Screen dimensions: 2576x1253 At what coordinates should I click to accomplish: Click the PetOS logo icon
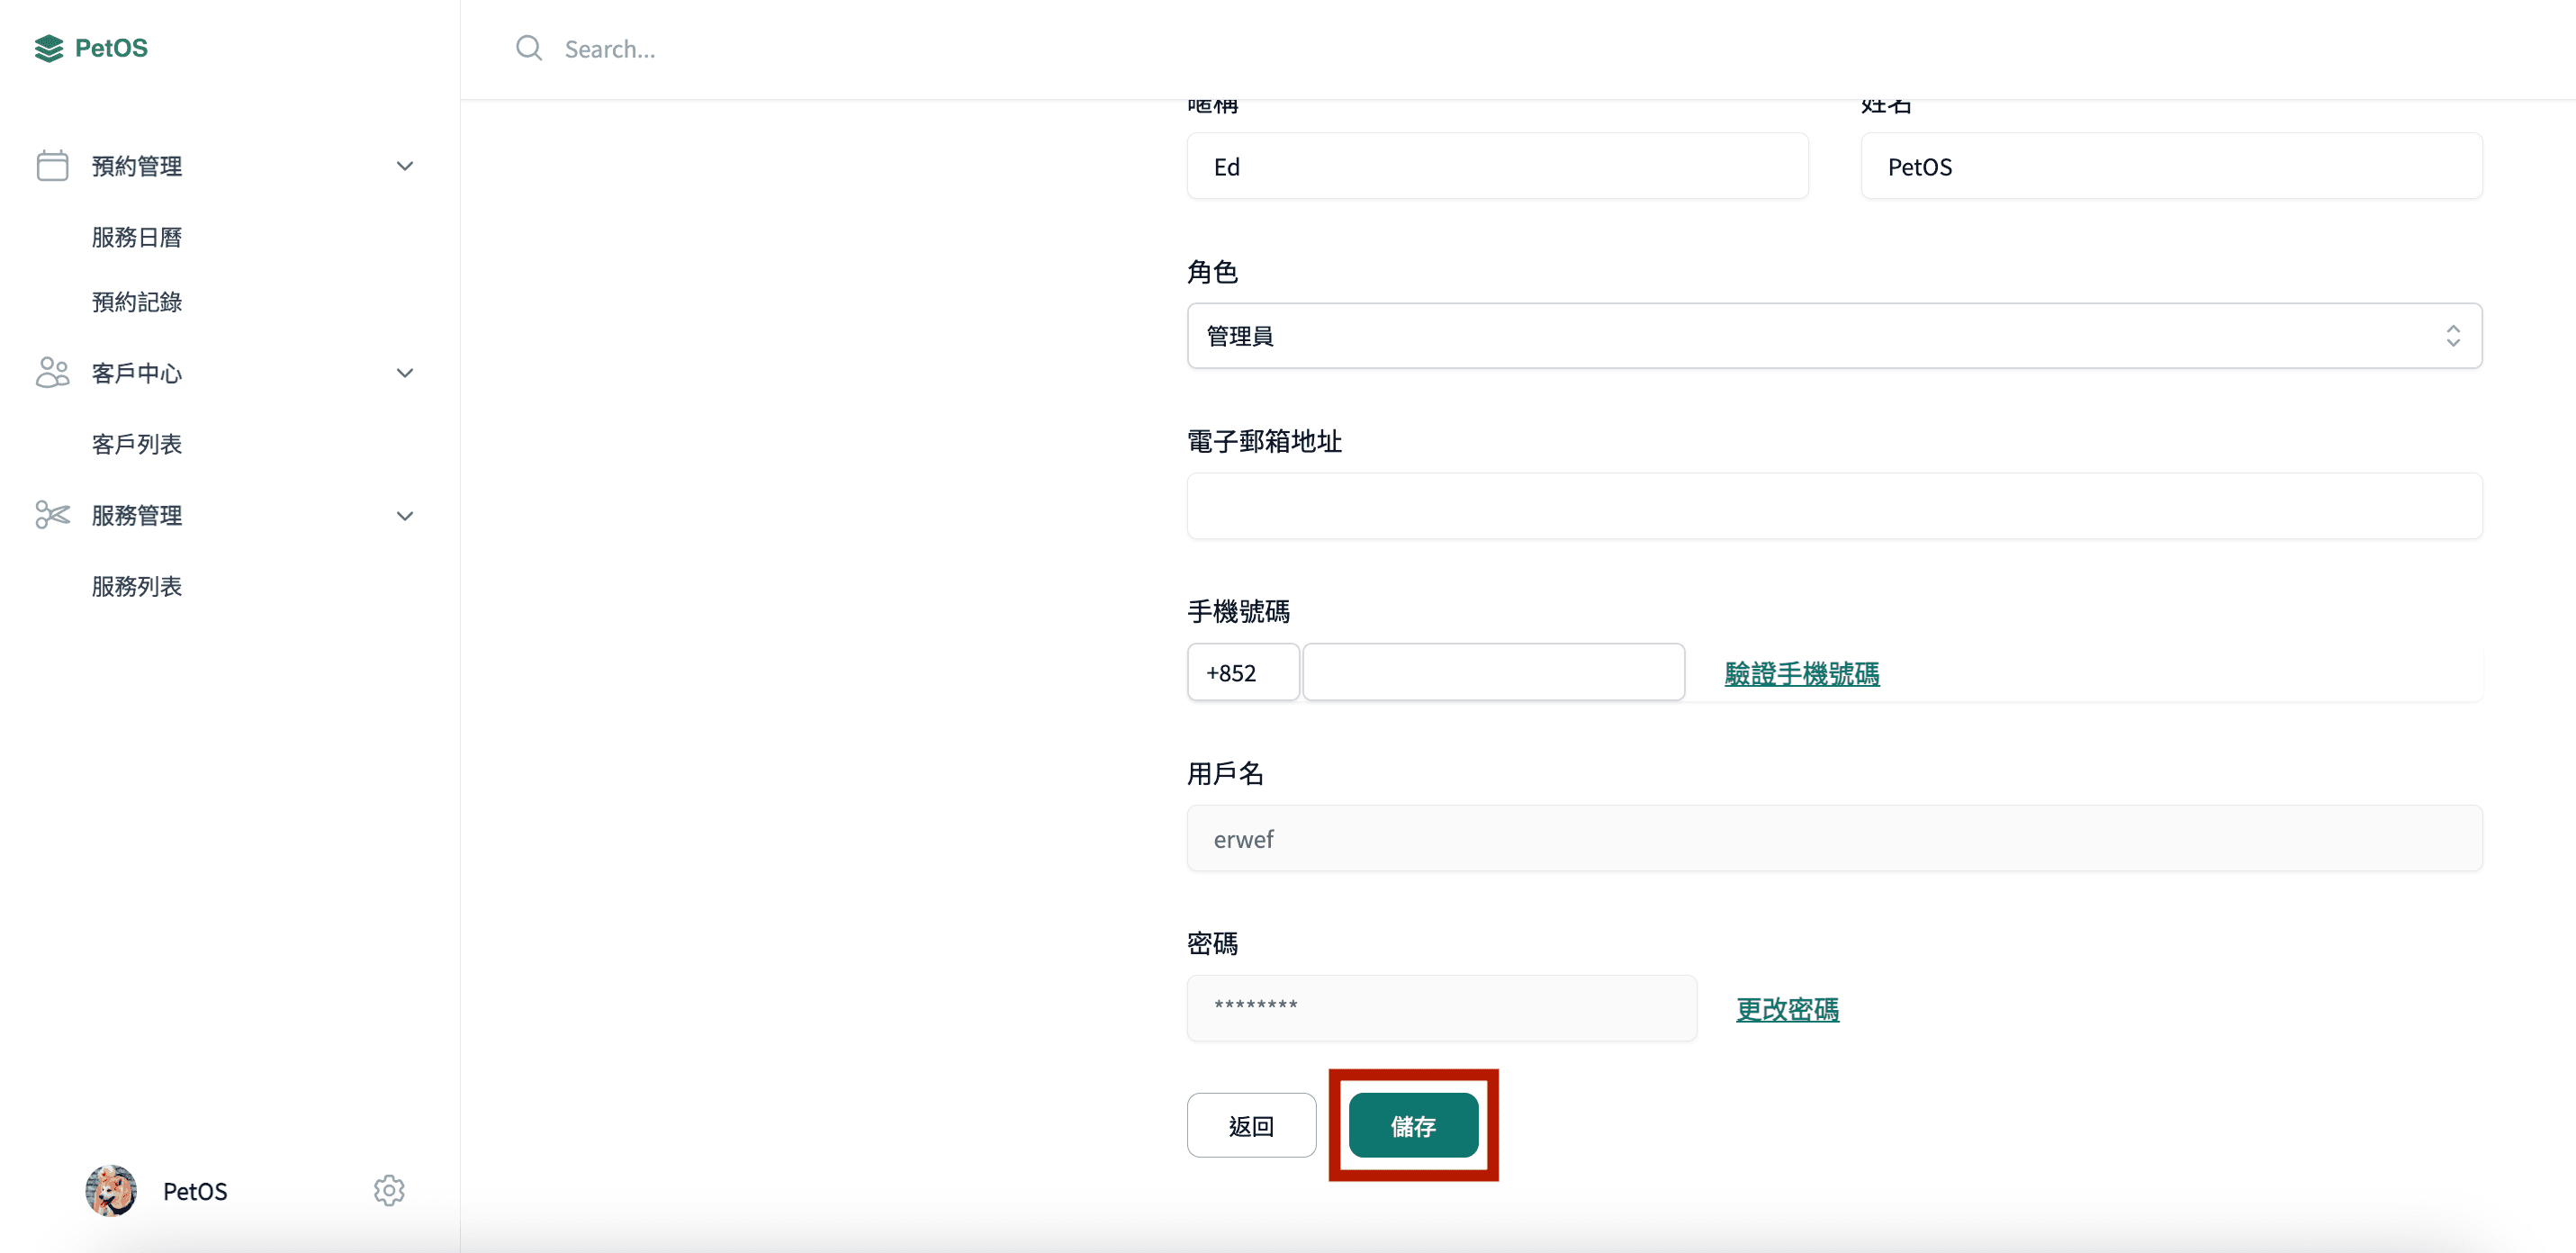pos(49,48)
